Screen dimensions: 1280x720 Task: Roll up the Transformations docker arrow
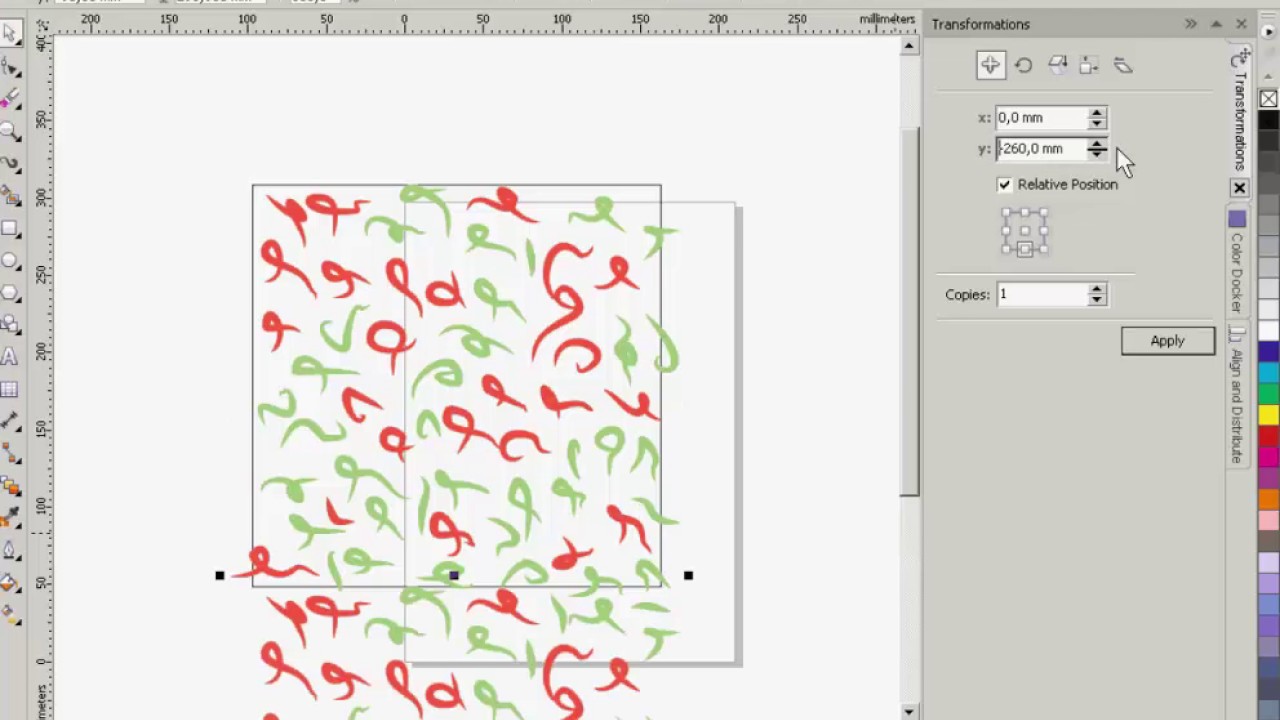pos(1216,24)
